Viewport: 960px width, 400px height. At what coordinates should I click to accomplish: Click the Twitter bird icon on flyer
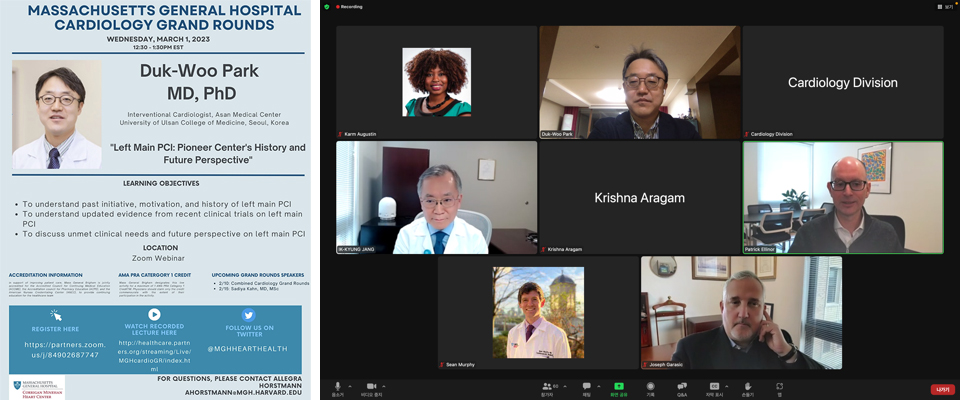249,315
